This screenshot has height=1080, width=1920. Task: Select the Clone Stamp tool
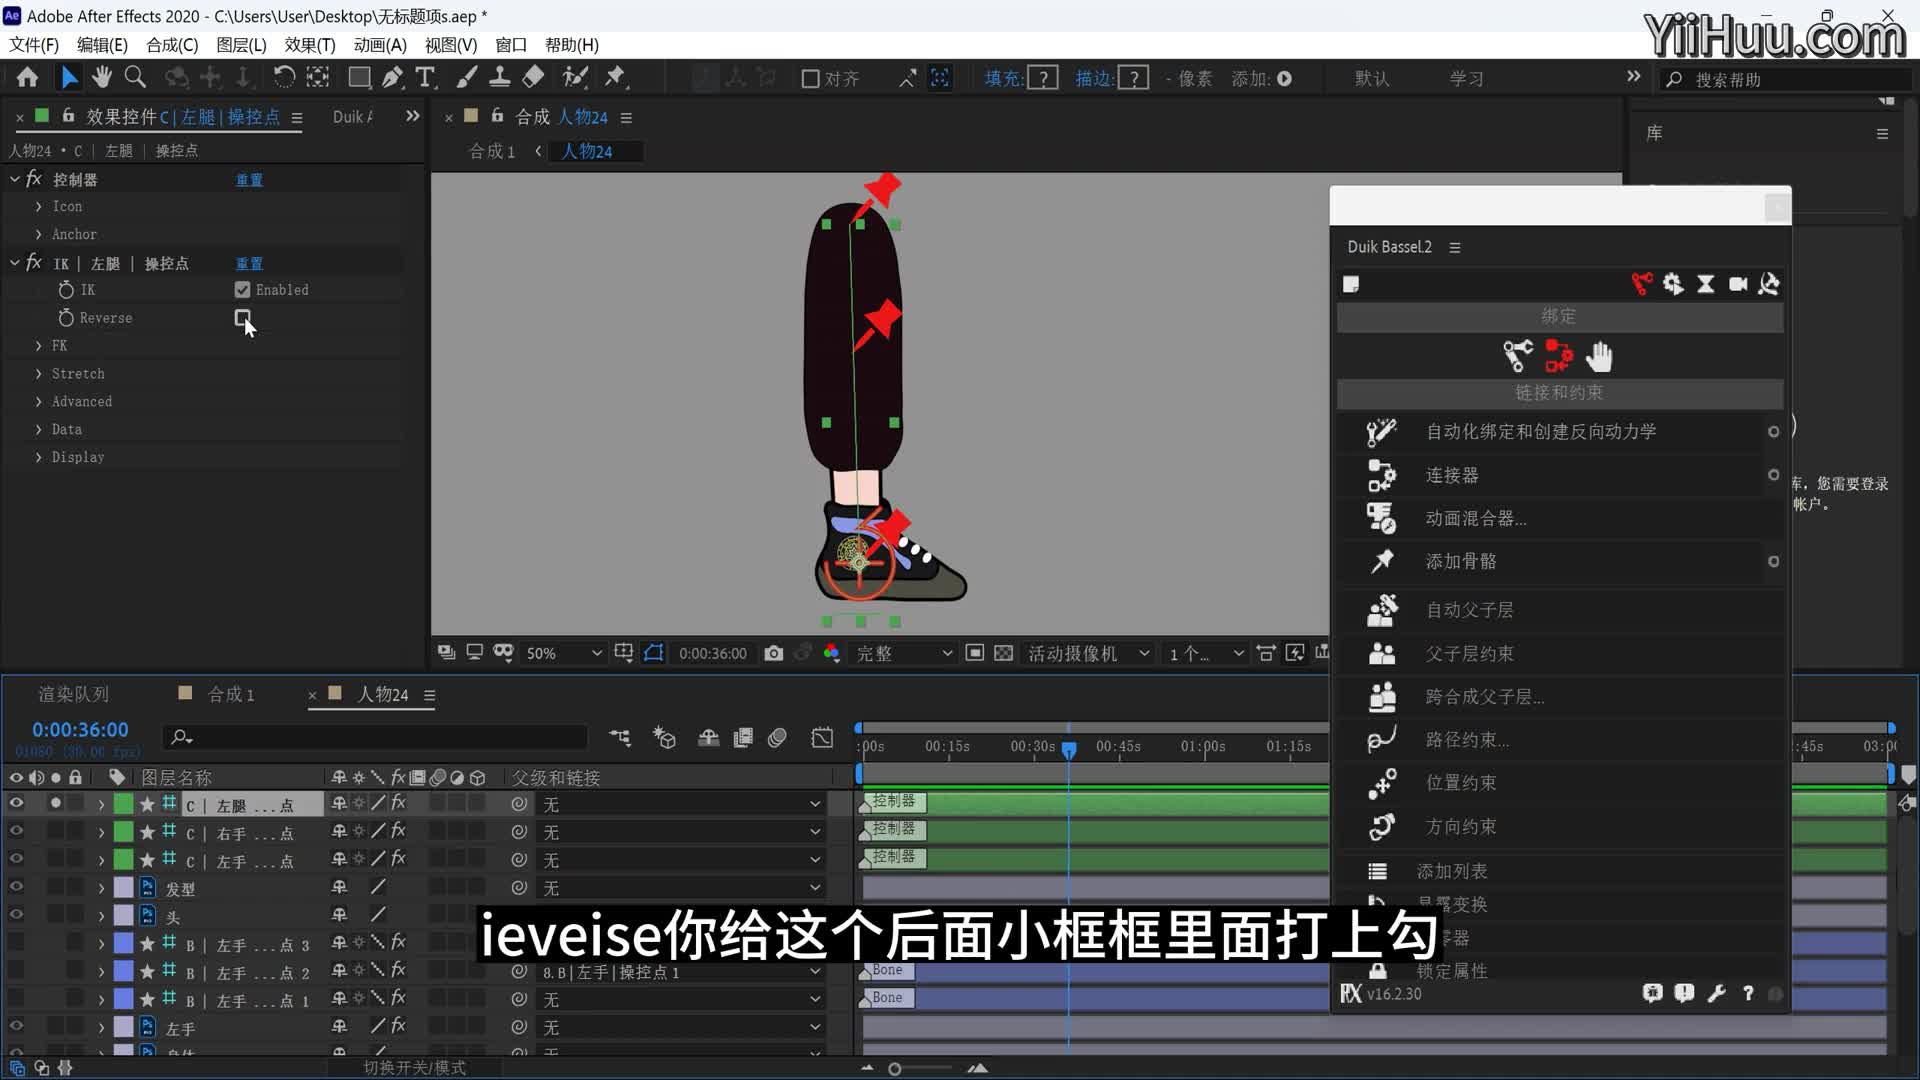[500, 78]
